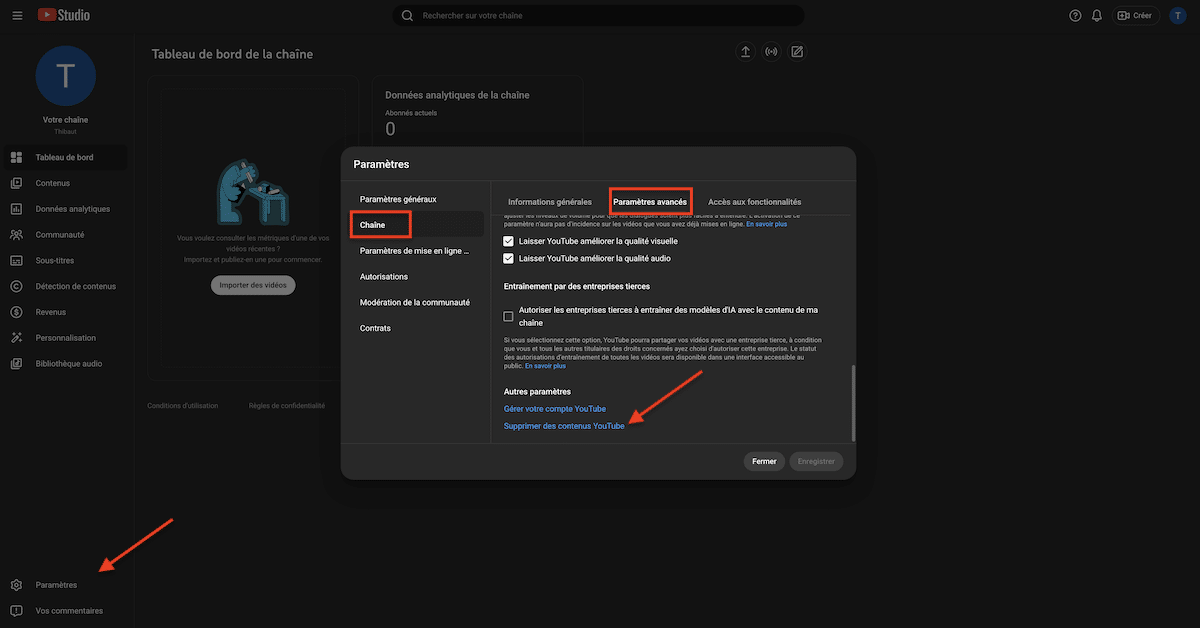Click the upload video arrow icon
Image resolution: width=1200 pixels, height=628 pixels.
[x=745, y=52]
